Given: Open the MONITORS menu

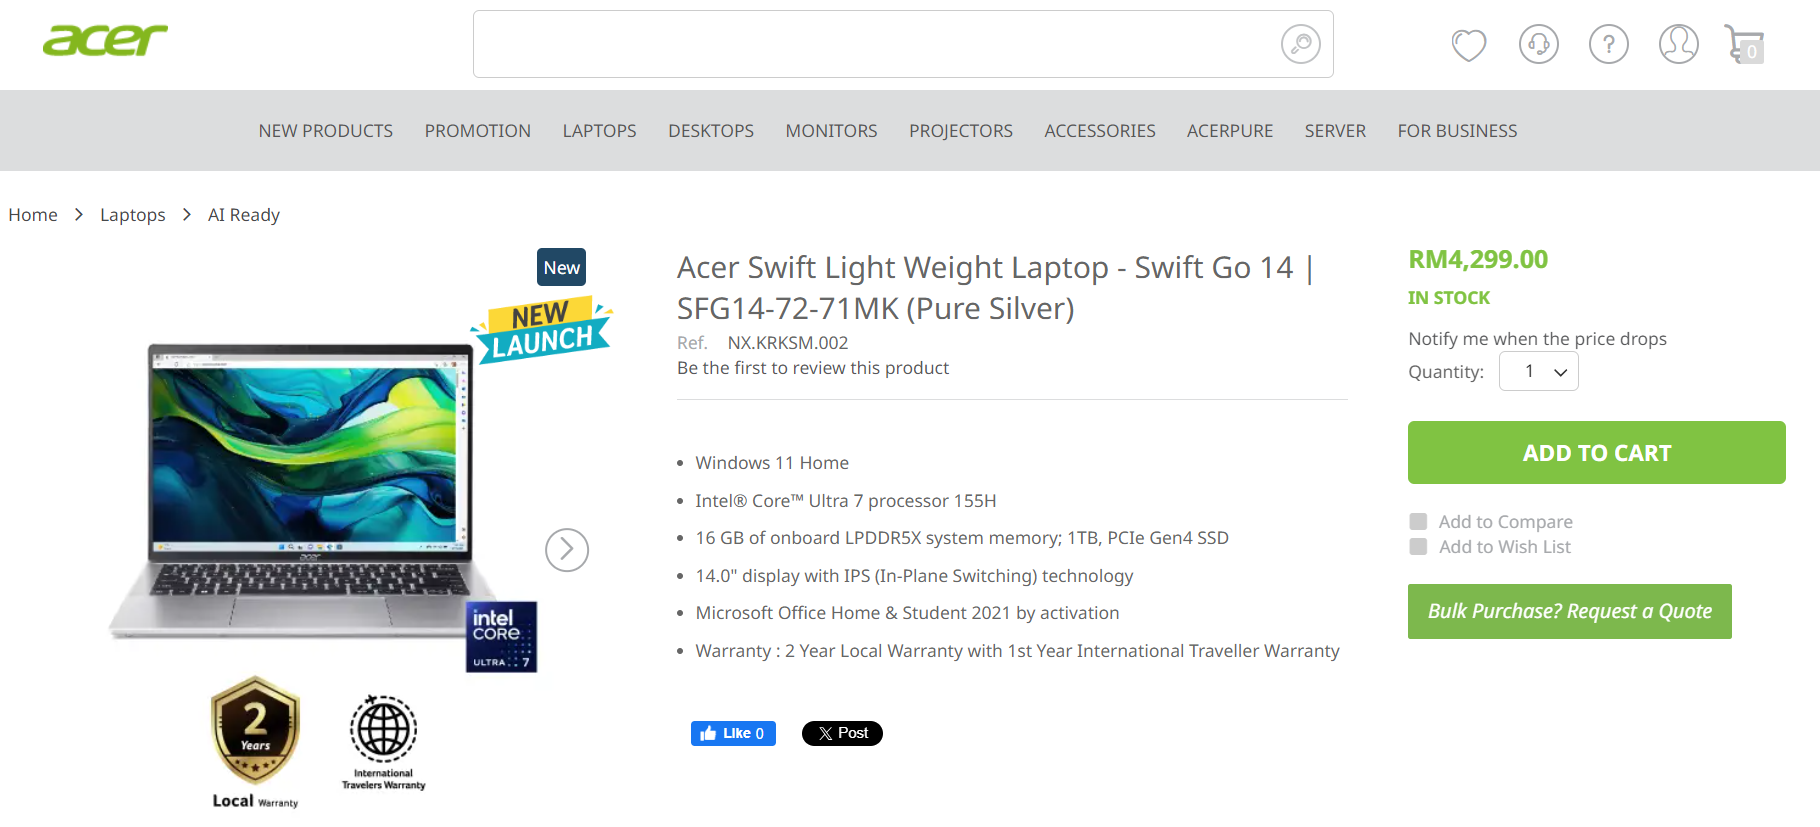Looking at the screenshot, I should coord(831,131).
